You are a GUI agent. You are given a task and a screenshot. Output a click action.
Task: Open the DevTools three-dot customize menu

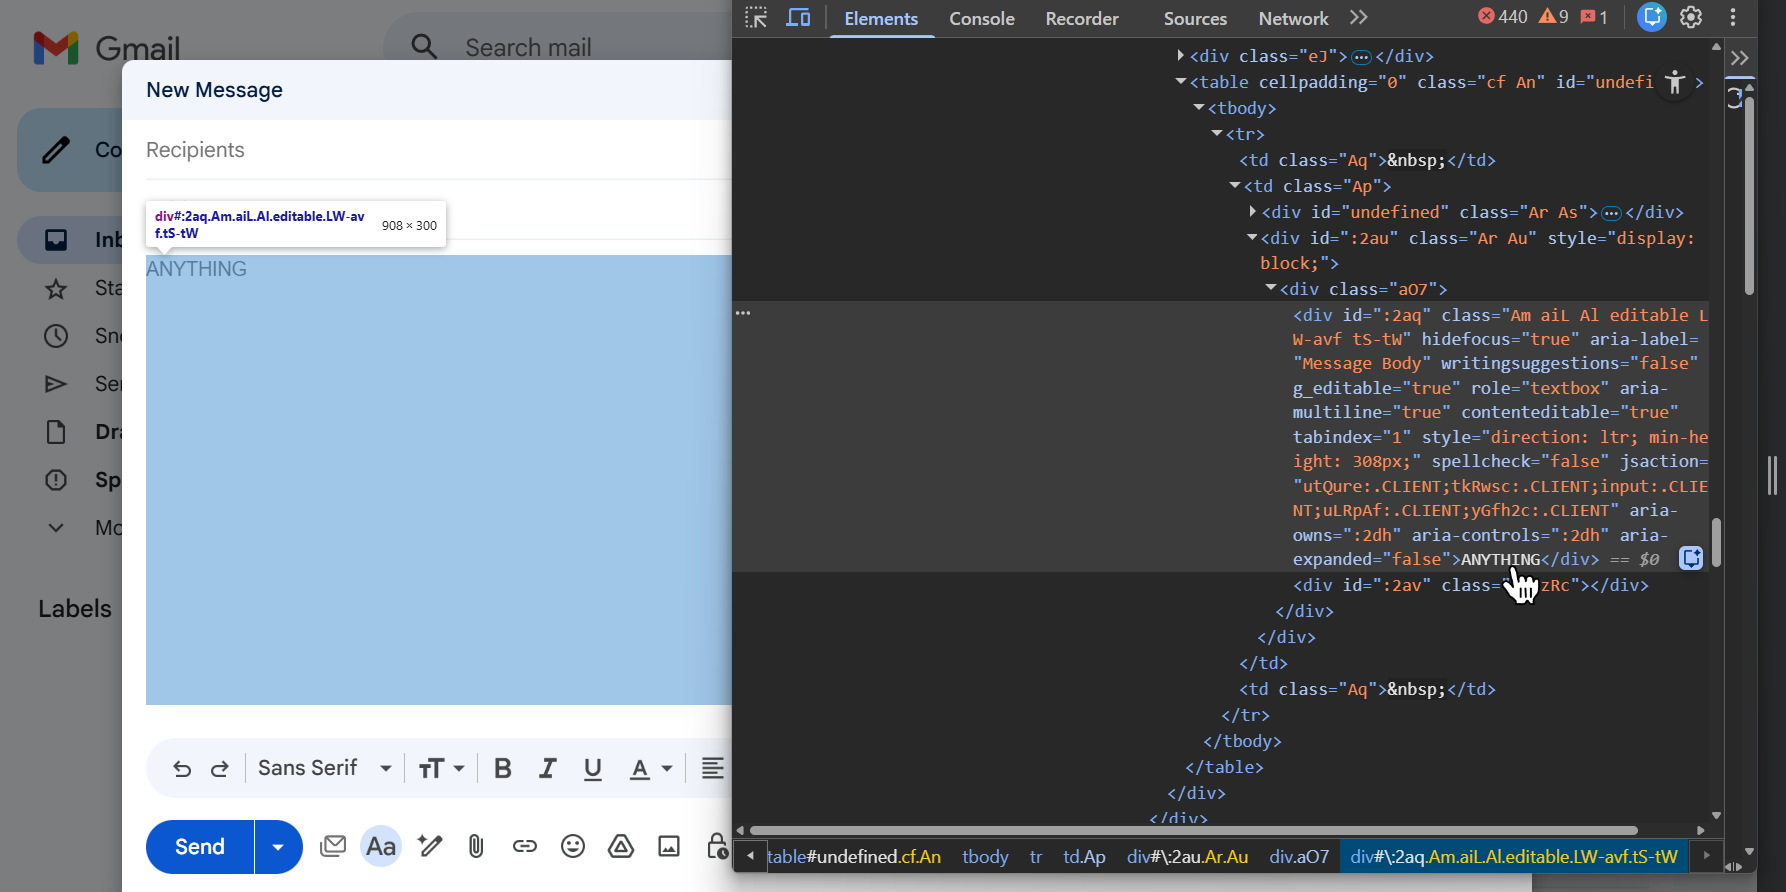pyautogui.click(x=1733, y=17)
